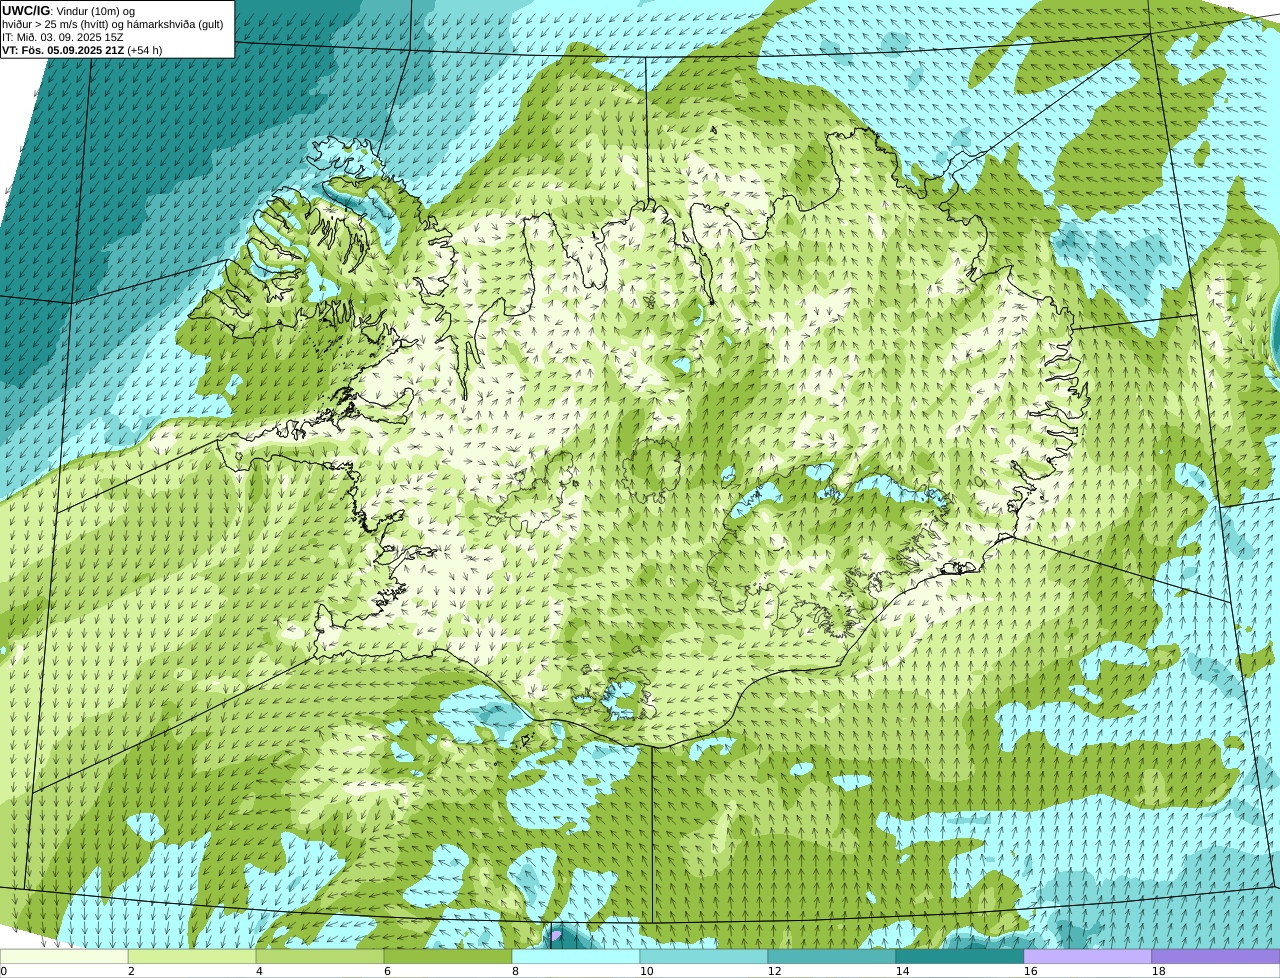Click the 'VT: Fös. 05.09.2025 21Z (+54 h)' line
1280x978 pixels.
(82, 50)
